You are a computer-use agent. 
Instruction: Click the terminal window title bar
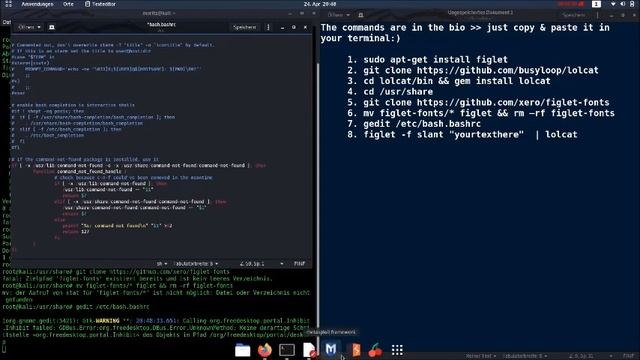tap(159, 13)
